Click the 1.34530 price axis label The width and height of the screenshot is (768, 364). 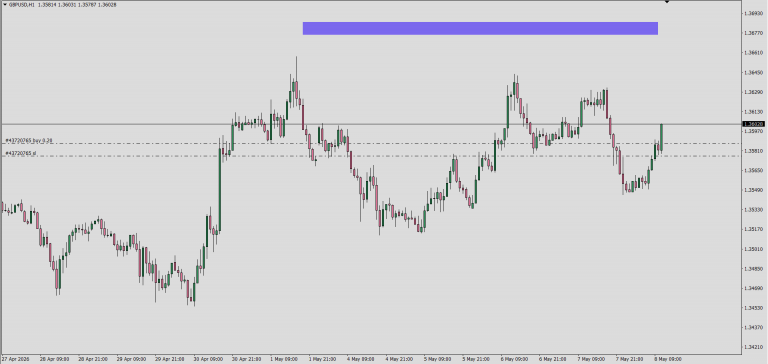pos(753,308)
